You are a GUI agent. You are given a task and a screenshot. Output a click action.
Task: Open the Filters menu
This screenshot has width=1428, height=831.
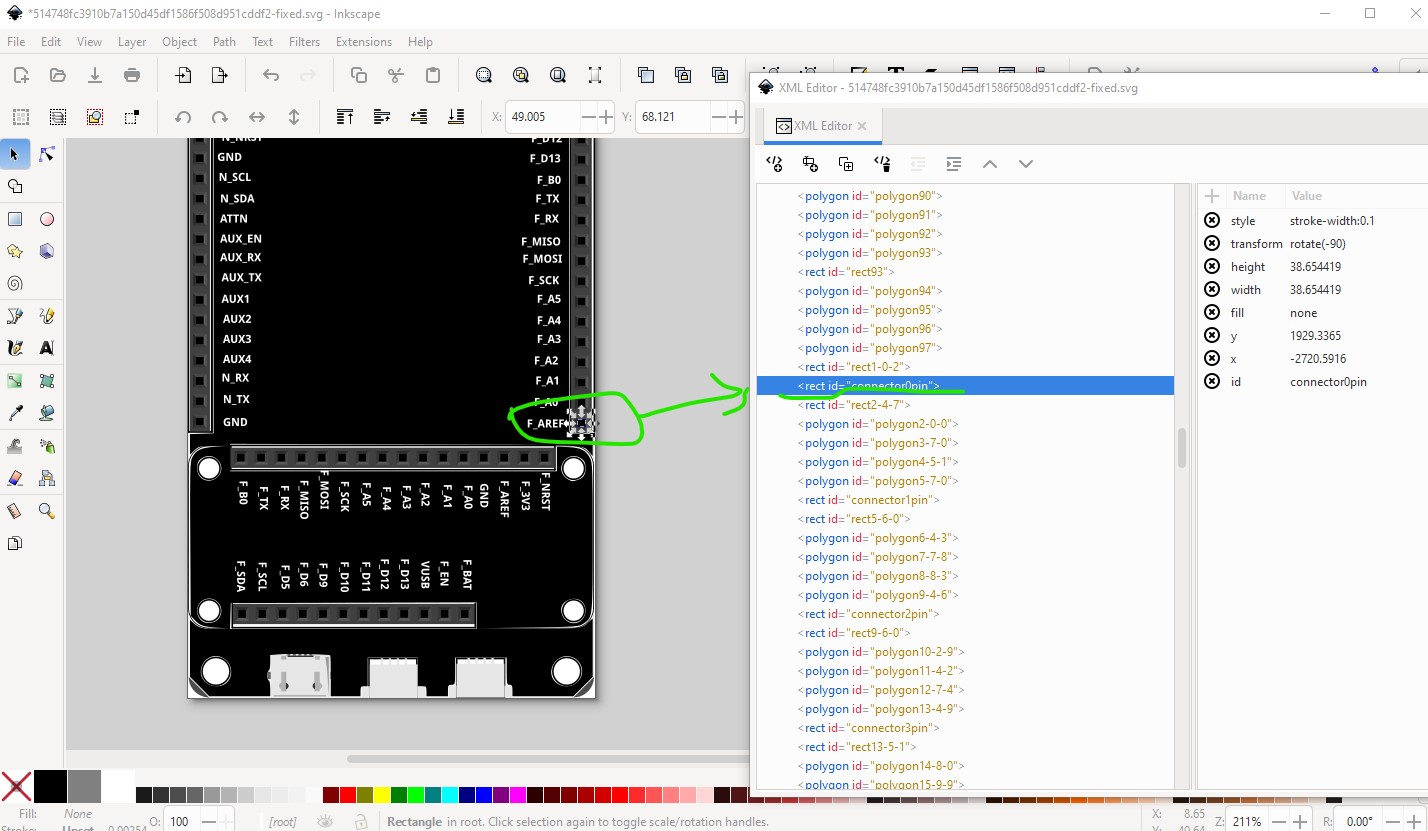tap(304, 42)
